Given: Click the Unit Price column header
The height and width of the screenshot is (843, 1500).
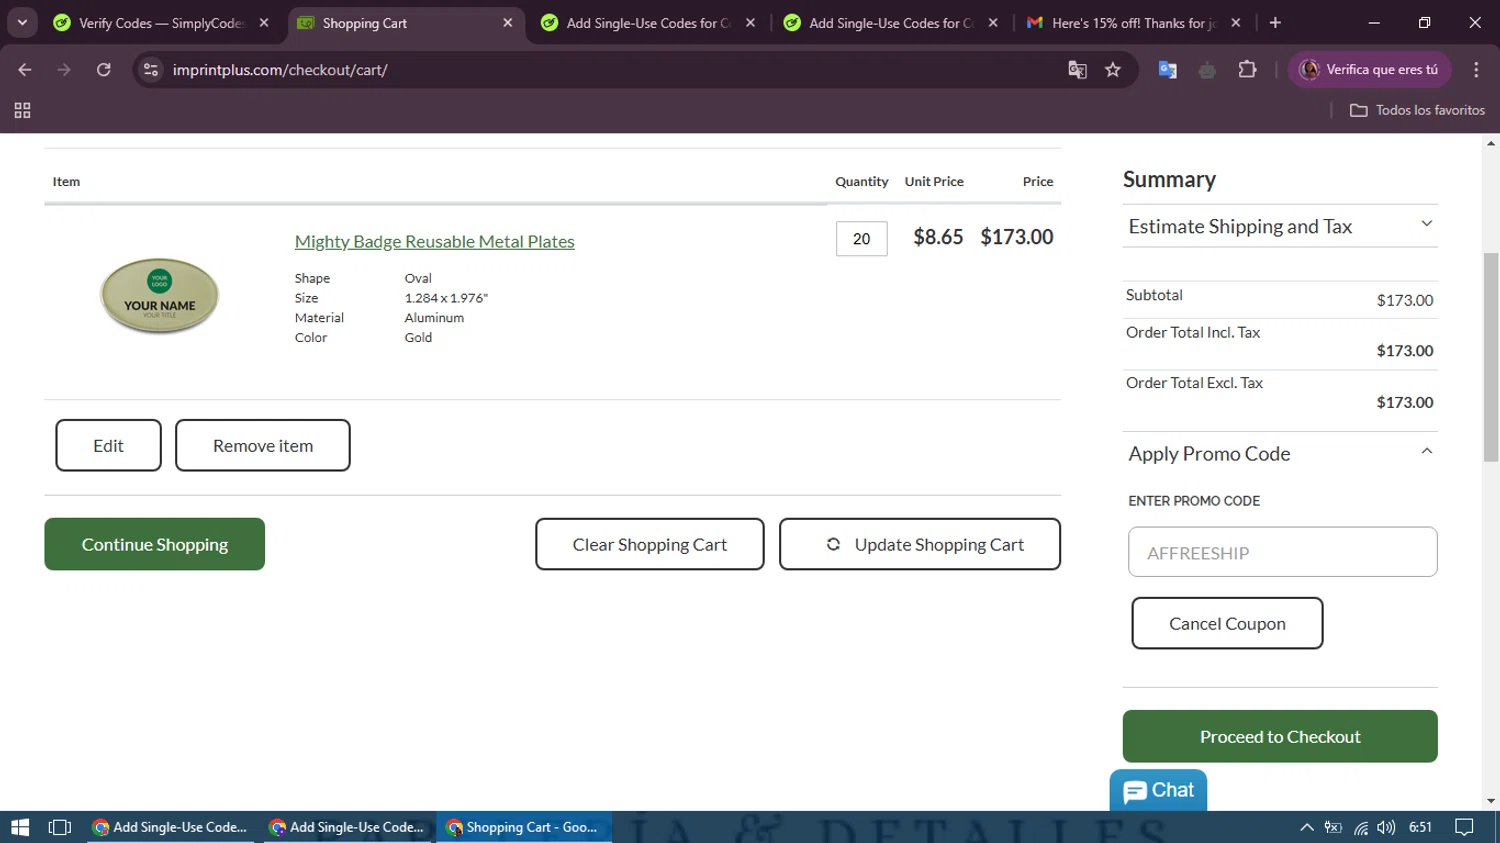Looking at the screenshot, I should pos(934,181).
